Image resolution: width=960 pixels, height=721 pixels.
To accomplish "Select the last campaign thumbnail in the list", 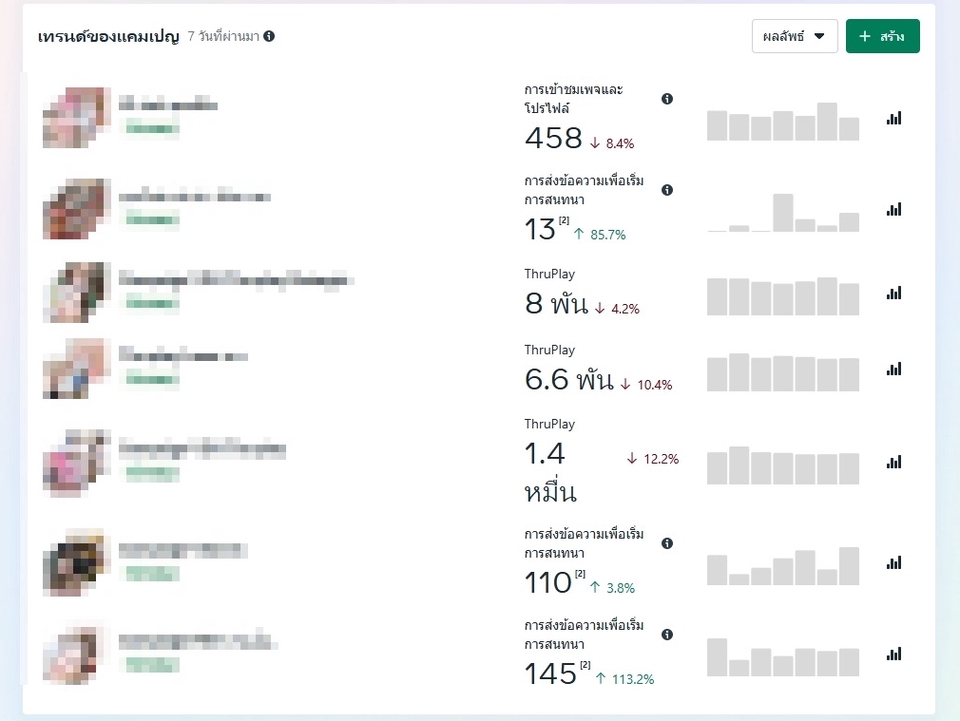I will [x=75, y=654].
